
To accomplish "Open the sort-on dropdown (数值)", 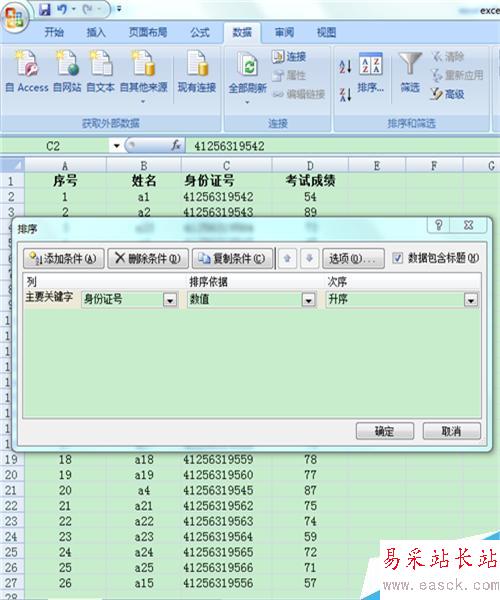I will tap(308, 300).
